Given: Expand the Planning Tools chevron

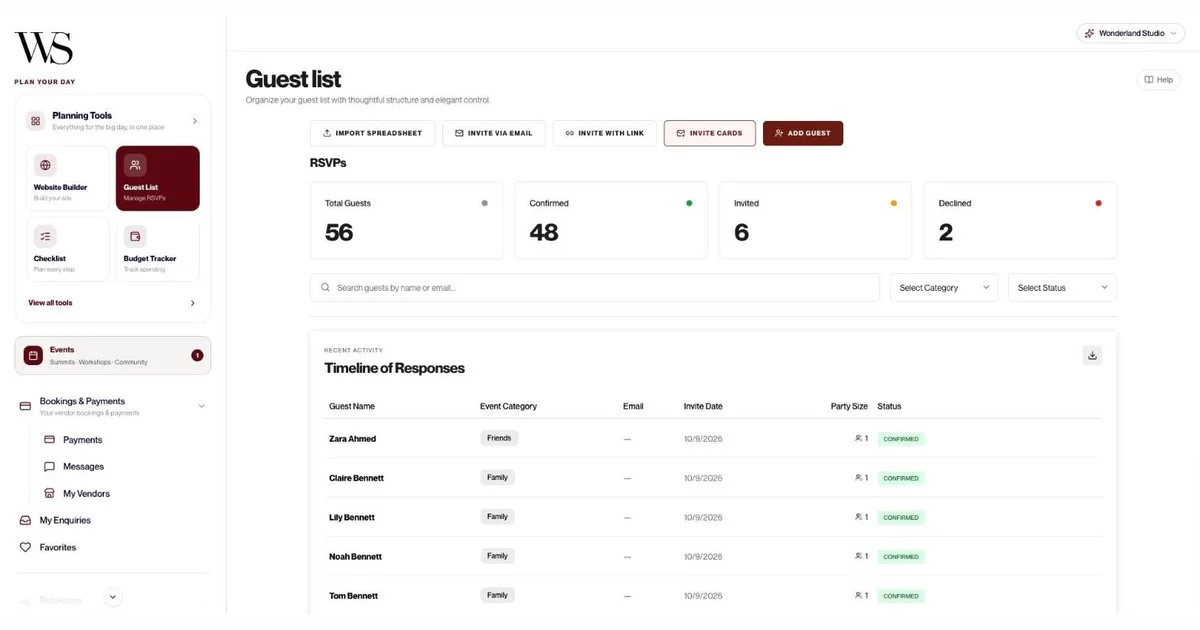Looking at the screenshot, I should click(x=194, y=121).
